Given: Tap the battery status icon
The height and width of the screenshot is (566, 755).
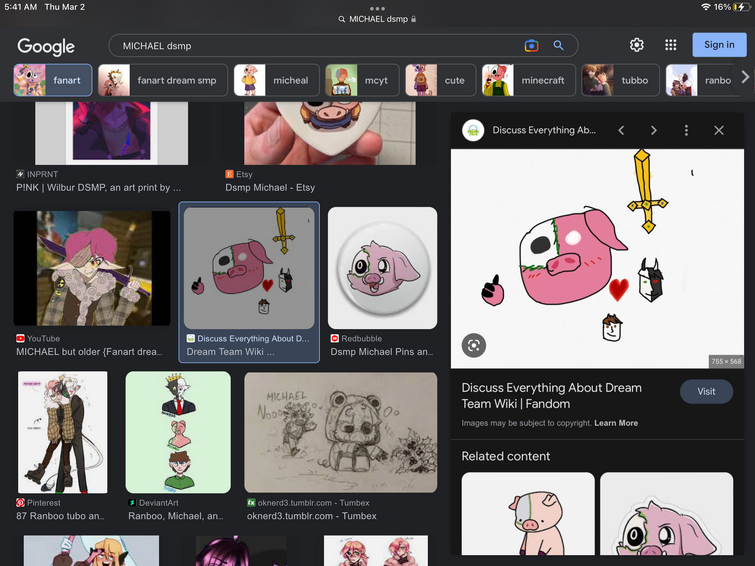Looking at the screenshot, I should pos(741,7).
